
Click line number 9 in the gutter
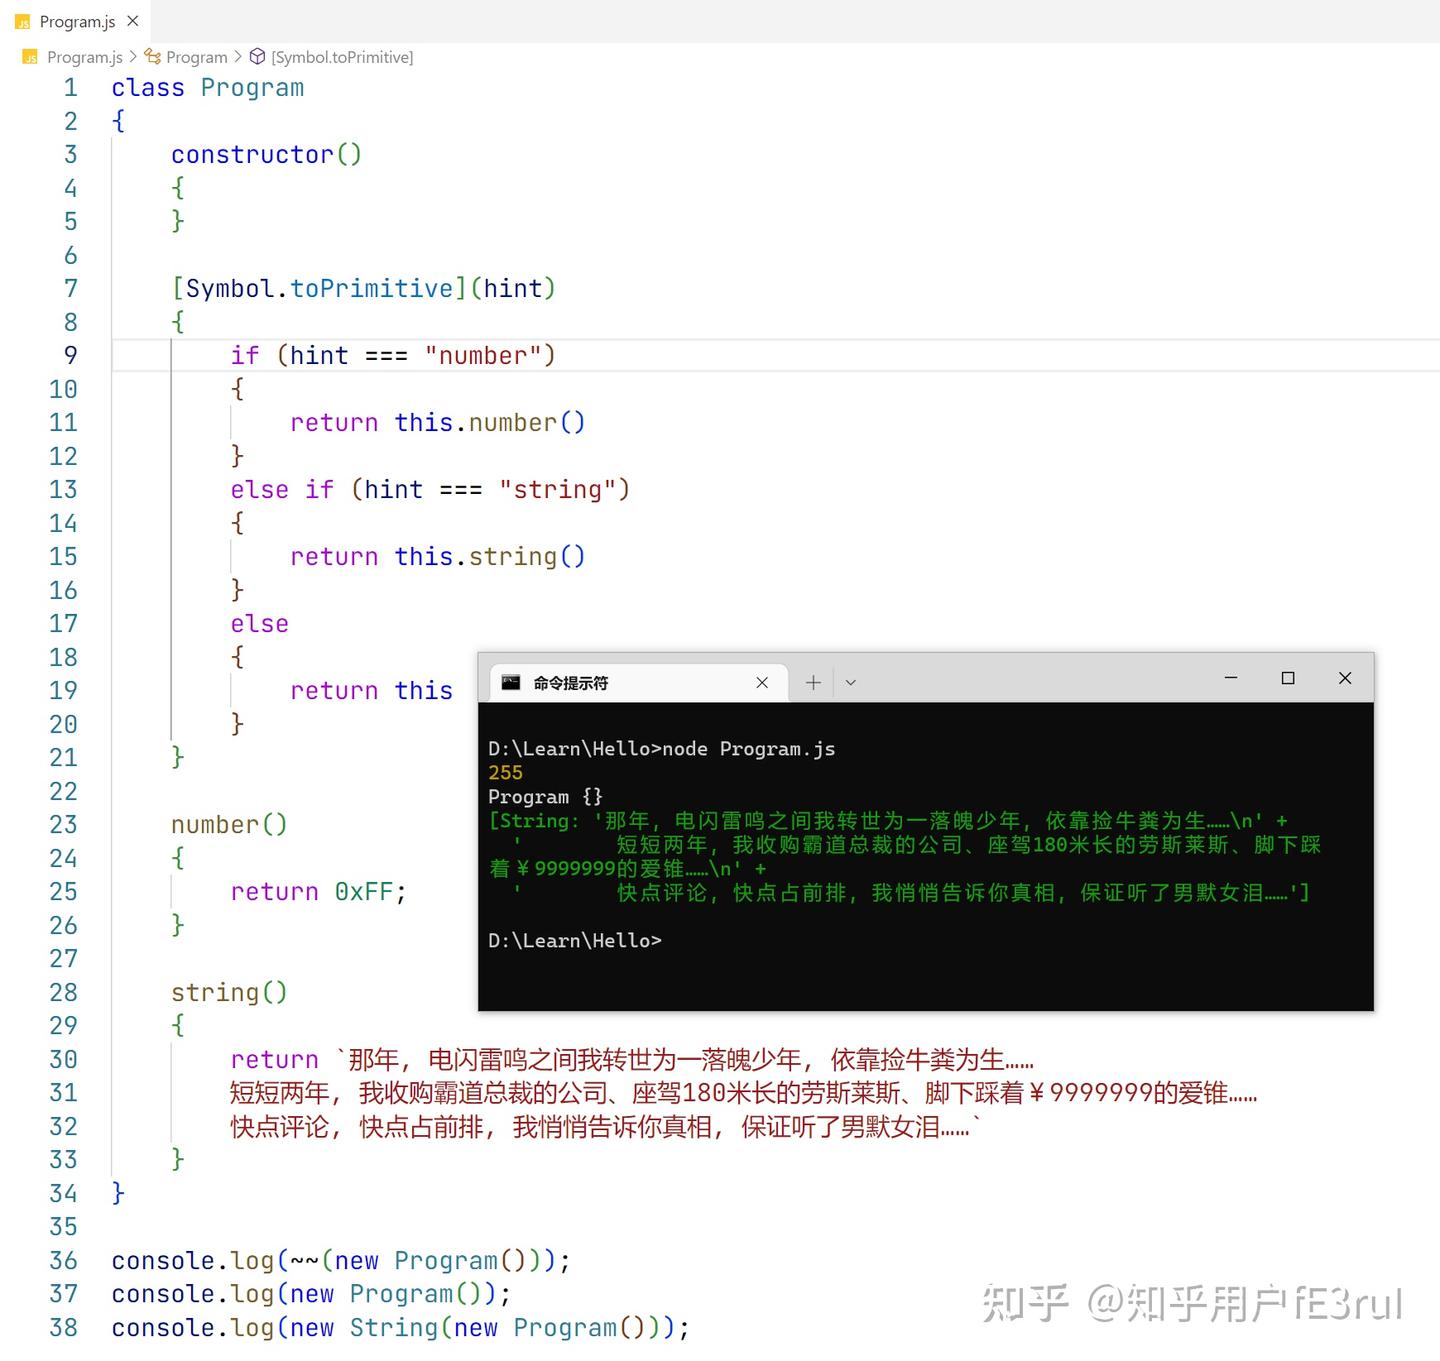70,356
